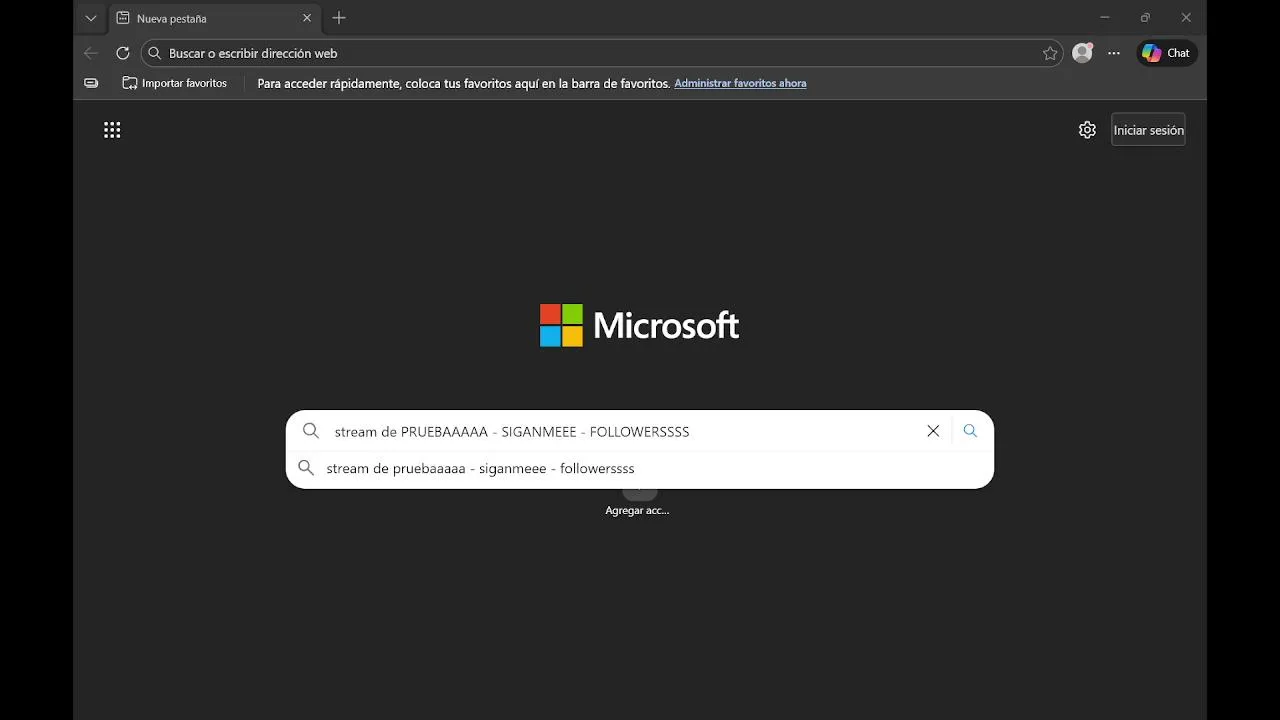
Task: Open Copilot Chat button
Action: (x=1167, y=53)
